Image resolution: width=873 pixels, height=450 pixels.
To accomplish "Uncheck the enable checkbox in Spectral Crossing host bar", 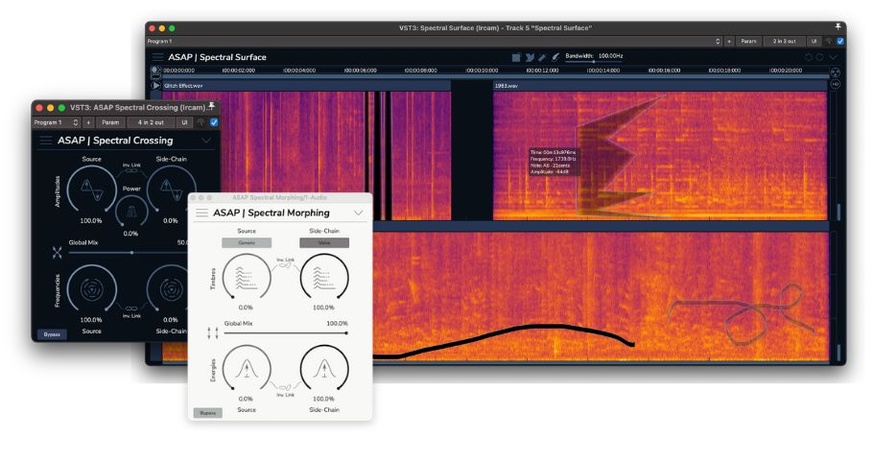I will (214, 123).
